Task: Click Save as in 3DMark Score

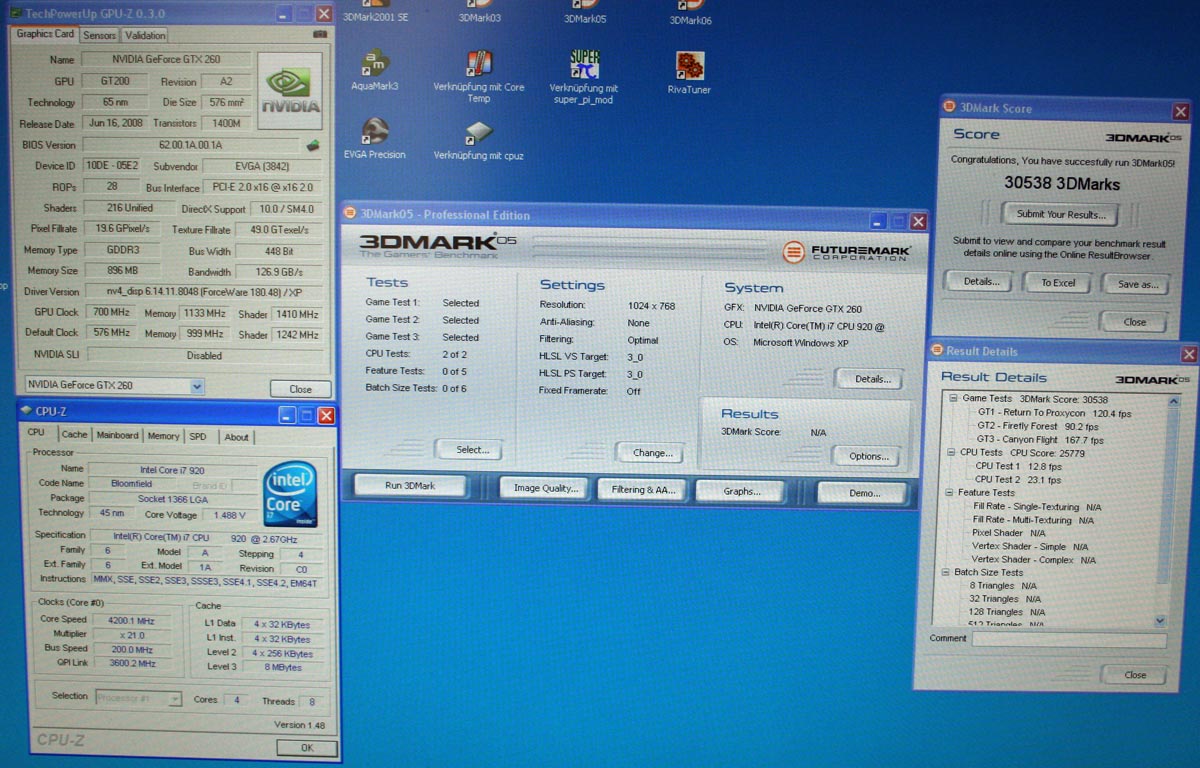Action: pos(1137,284)
